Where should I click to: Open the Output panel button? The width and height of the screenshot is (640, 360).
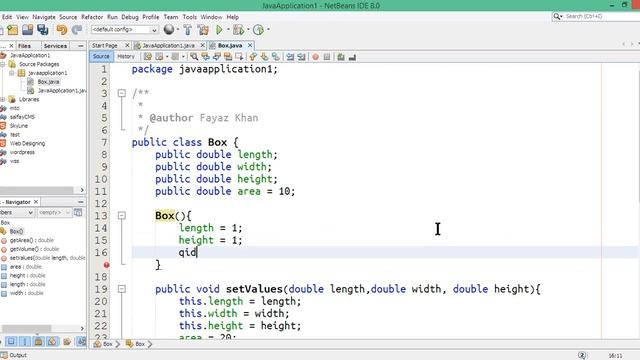coord(14,355)
